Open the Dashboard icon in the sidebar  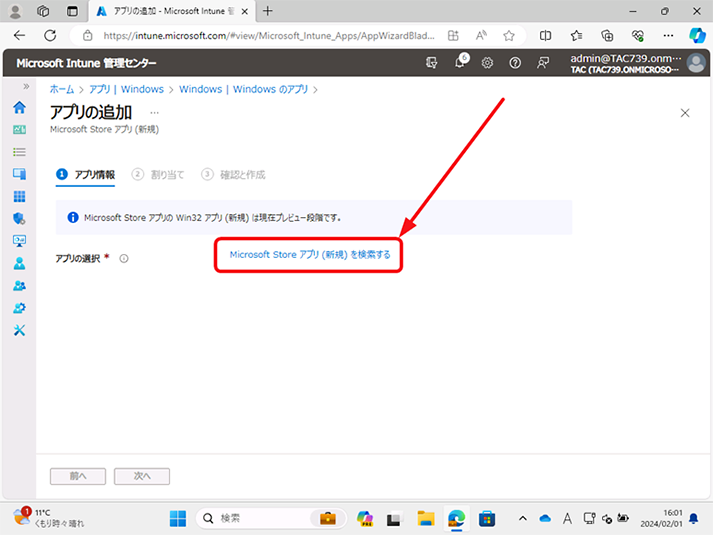click(19, 130)
